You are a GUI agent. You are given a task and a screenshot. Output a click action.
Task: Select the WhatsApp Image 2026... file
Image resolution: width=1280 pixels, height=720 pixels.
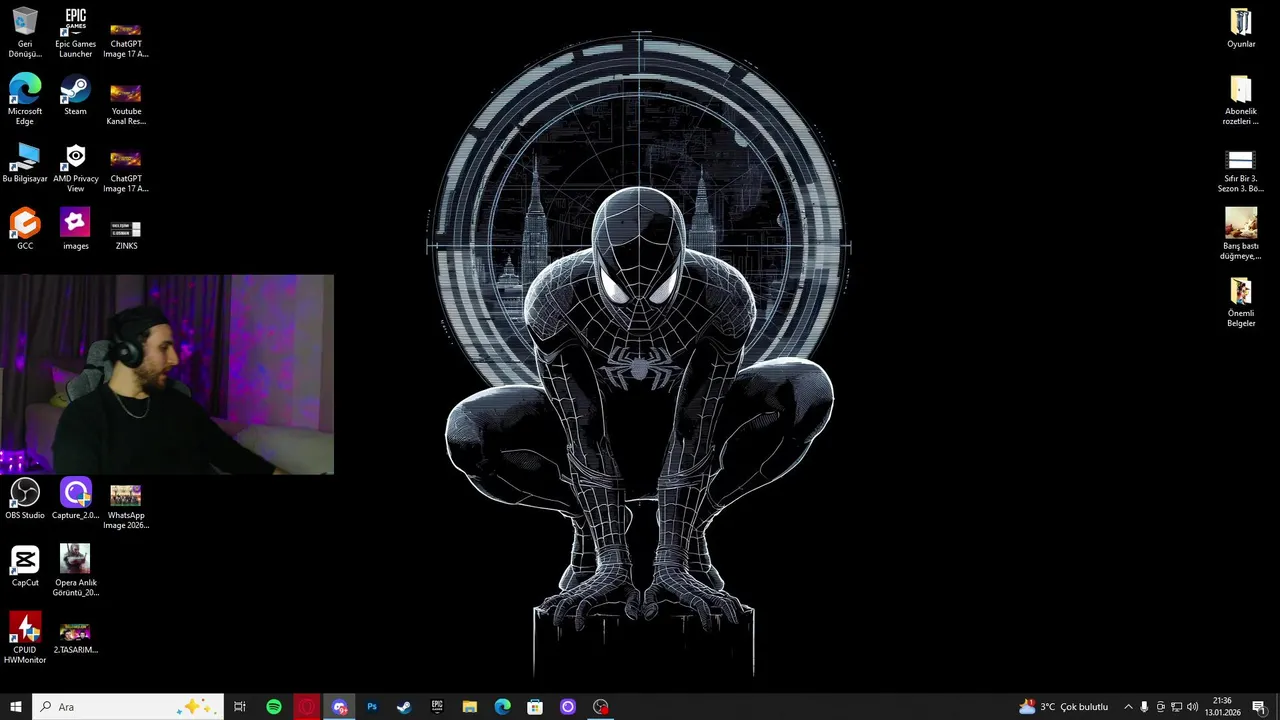click(126, 506)
